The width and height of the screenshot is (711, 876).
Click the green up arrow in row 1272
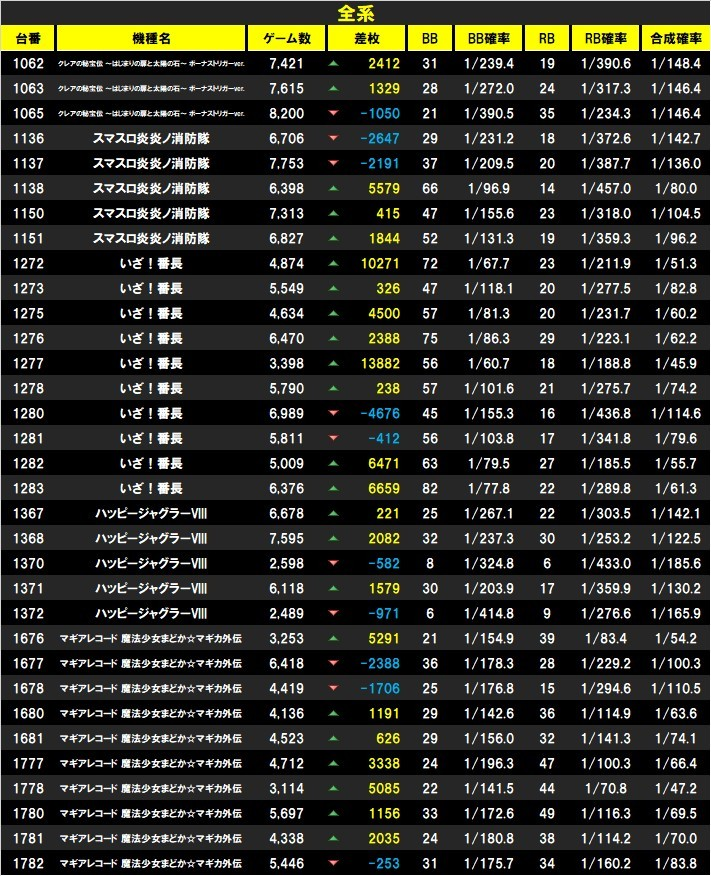[x=333, y=264]
